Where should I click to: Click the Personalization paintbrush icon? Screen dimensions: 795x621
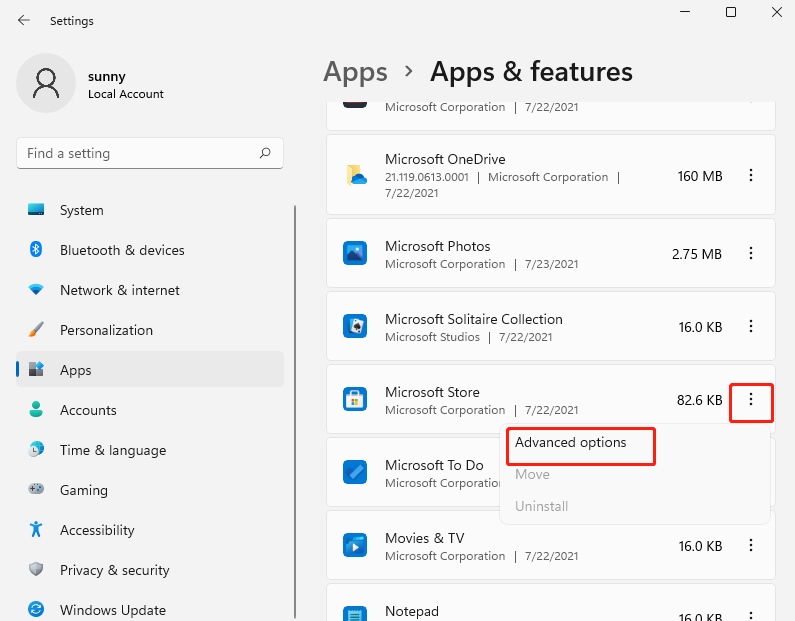coord(36,330)
